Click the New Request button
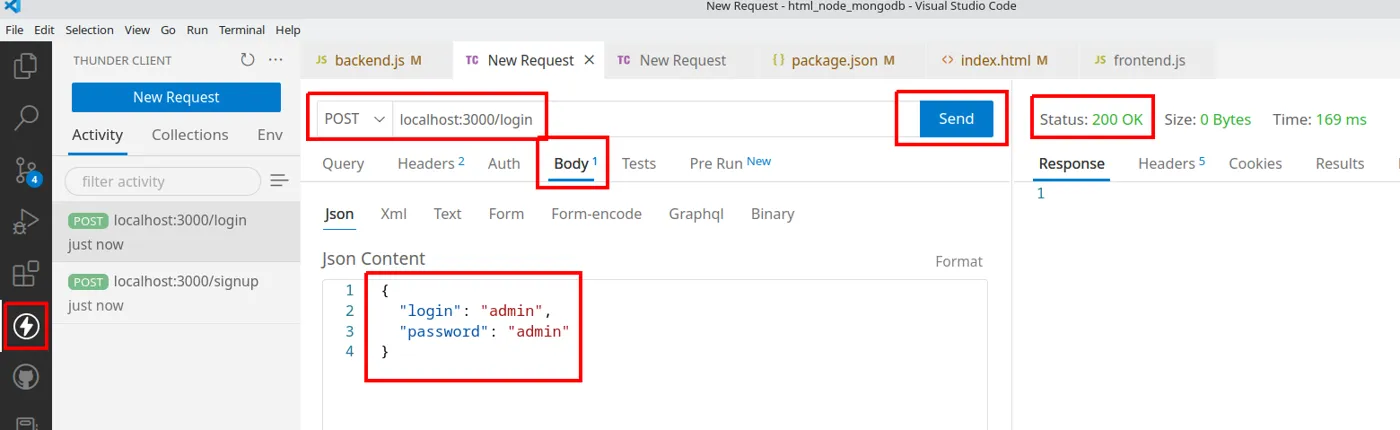1400x430 pixels. coord(176,97)
